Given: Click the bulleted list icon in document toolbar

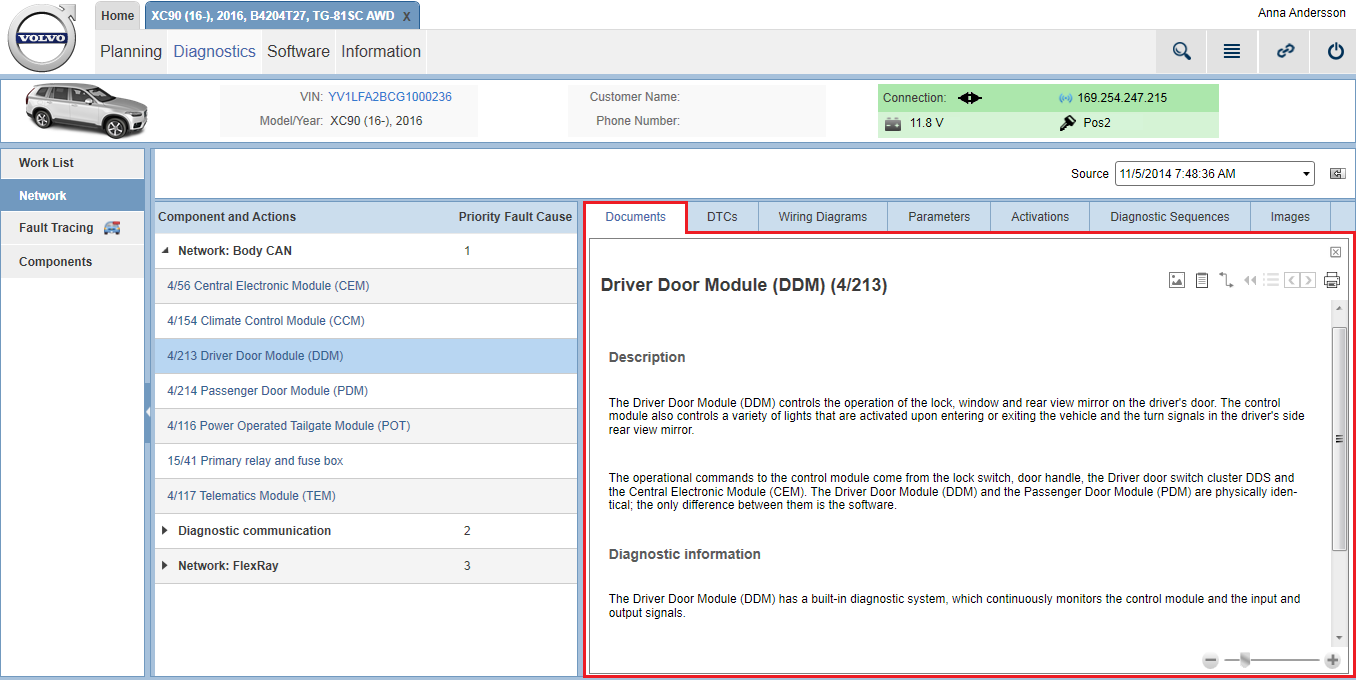Looking at the screenshot, I should (x=1271, y=281).
